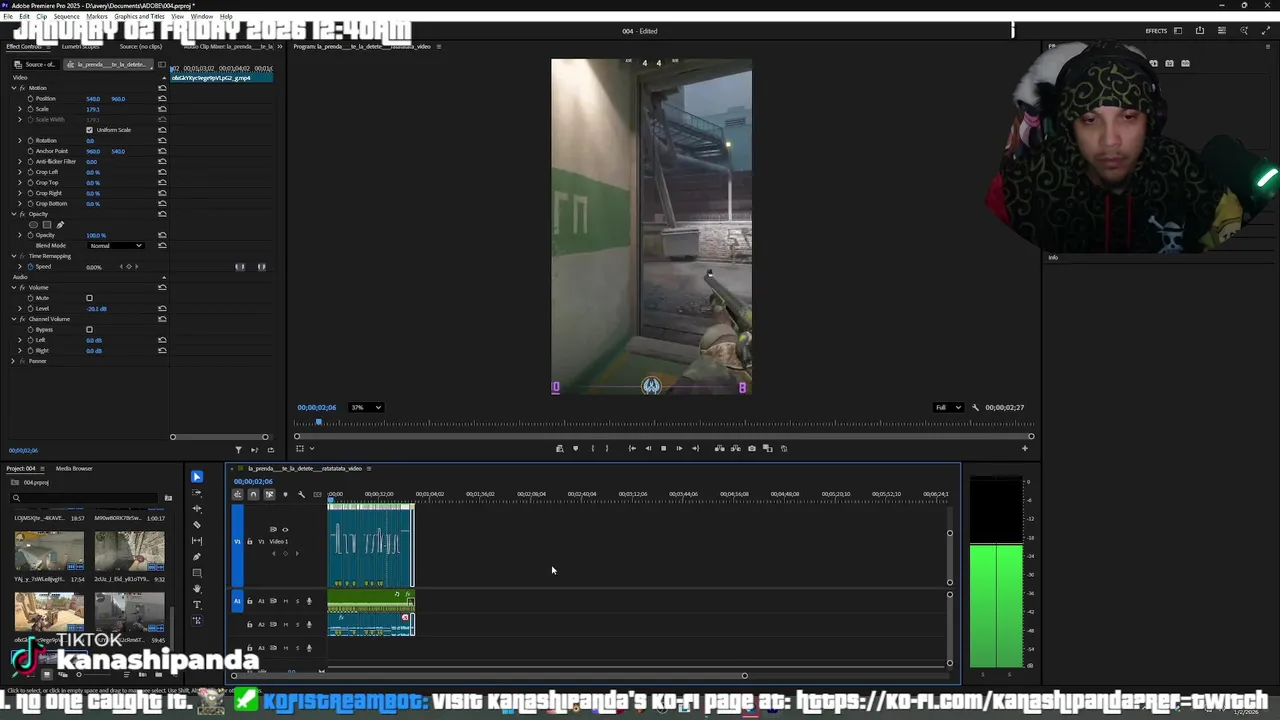The height and width of the screenshot is (720, 1280).
Task: Reset the Position parameter
Action: tap(162, 99)
